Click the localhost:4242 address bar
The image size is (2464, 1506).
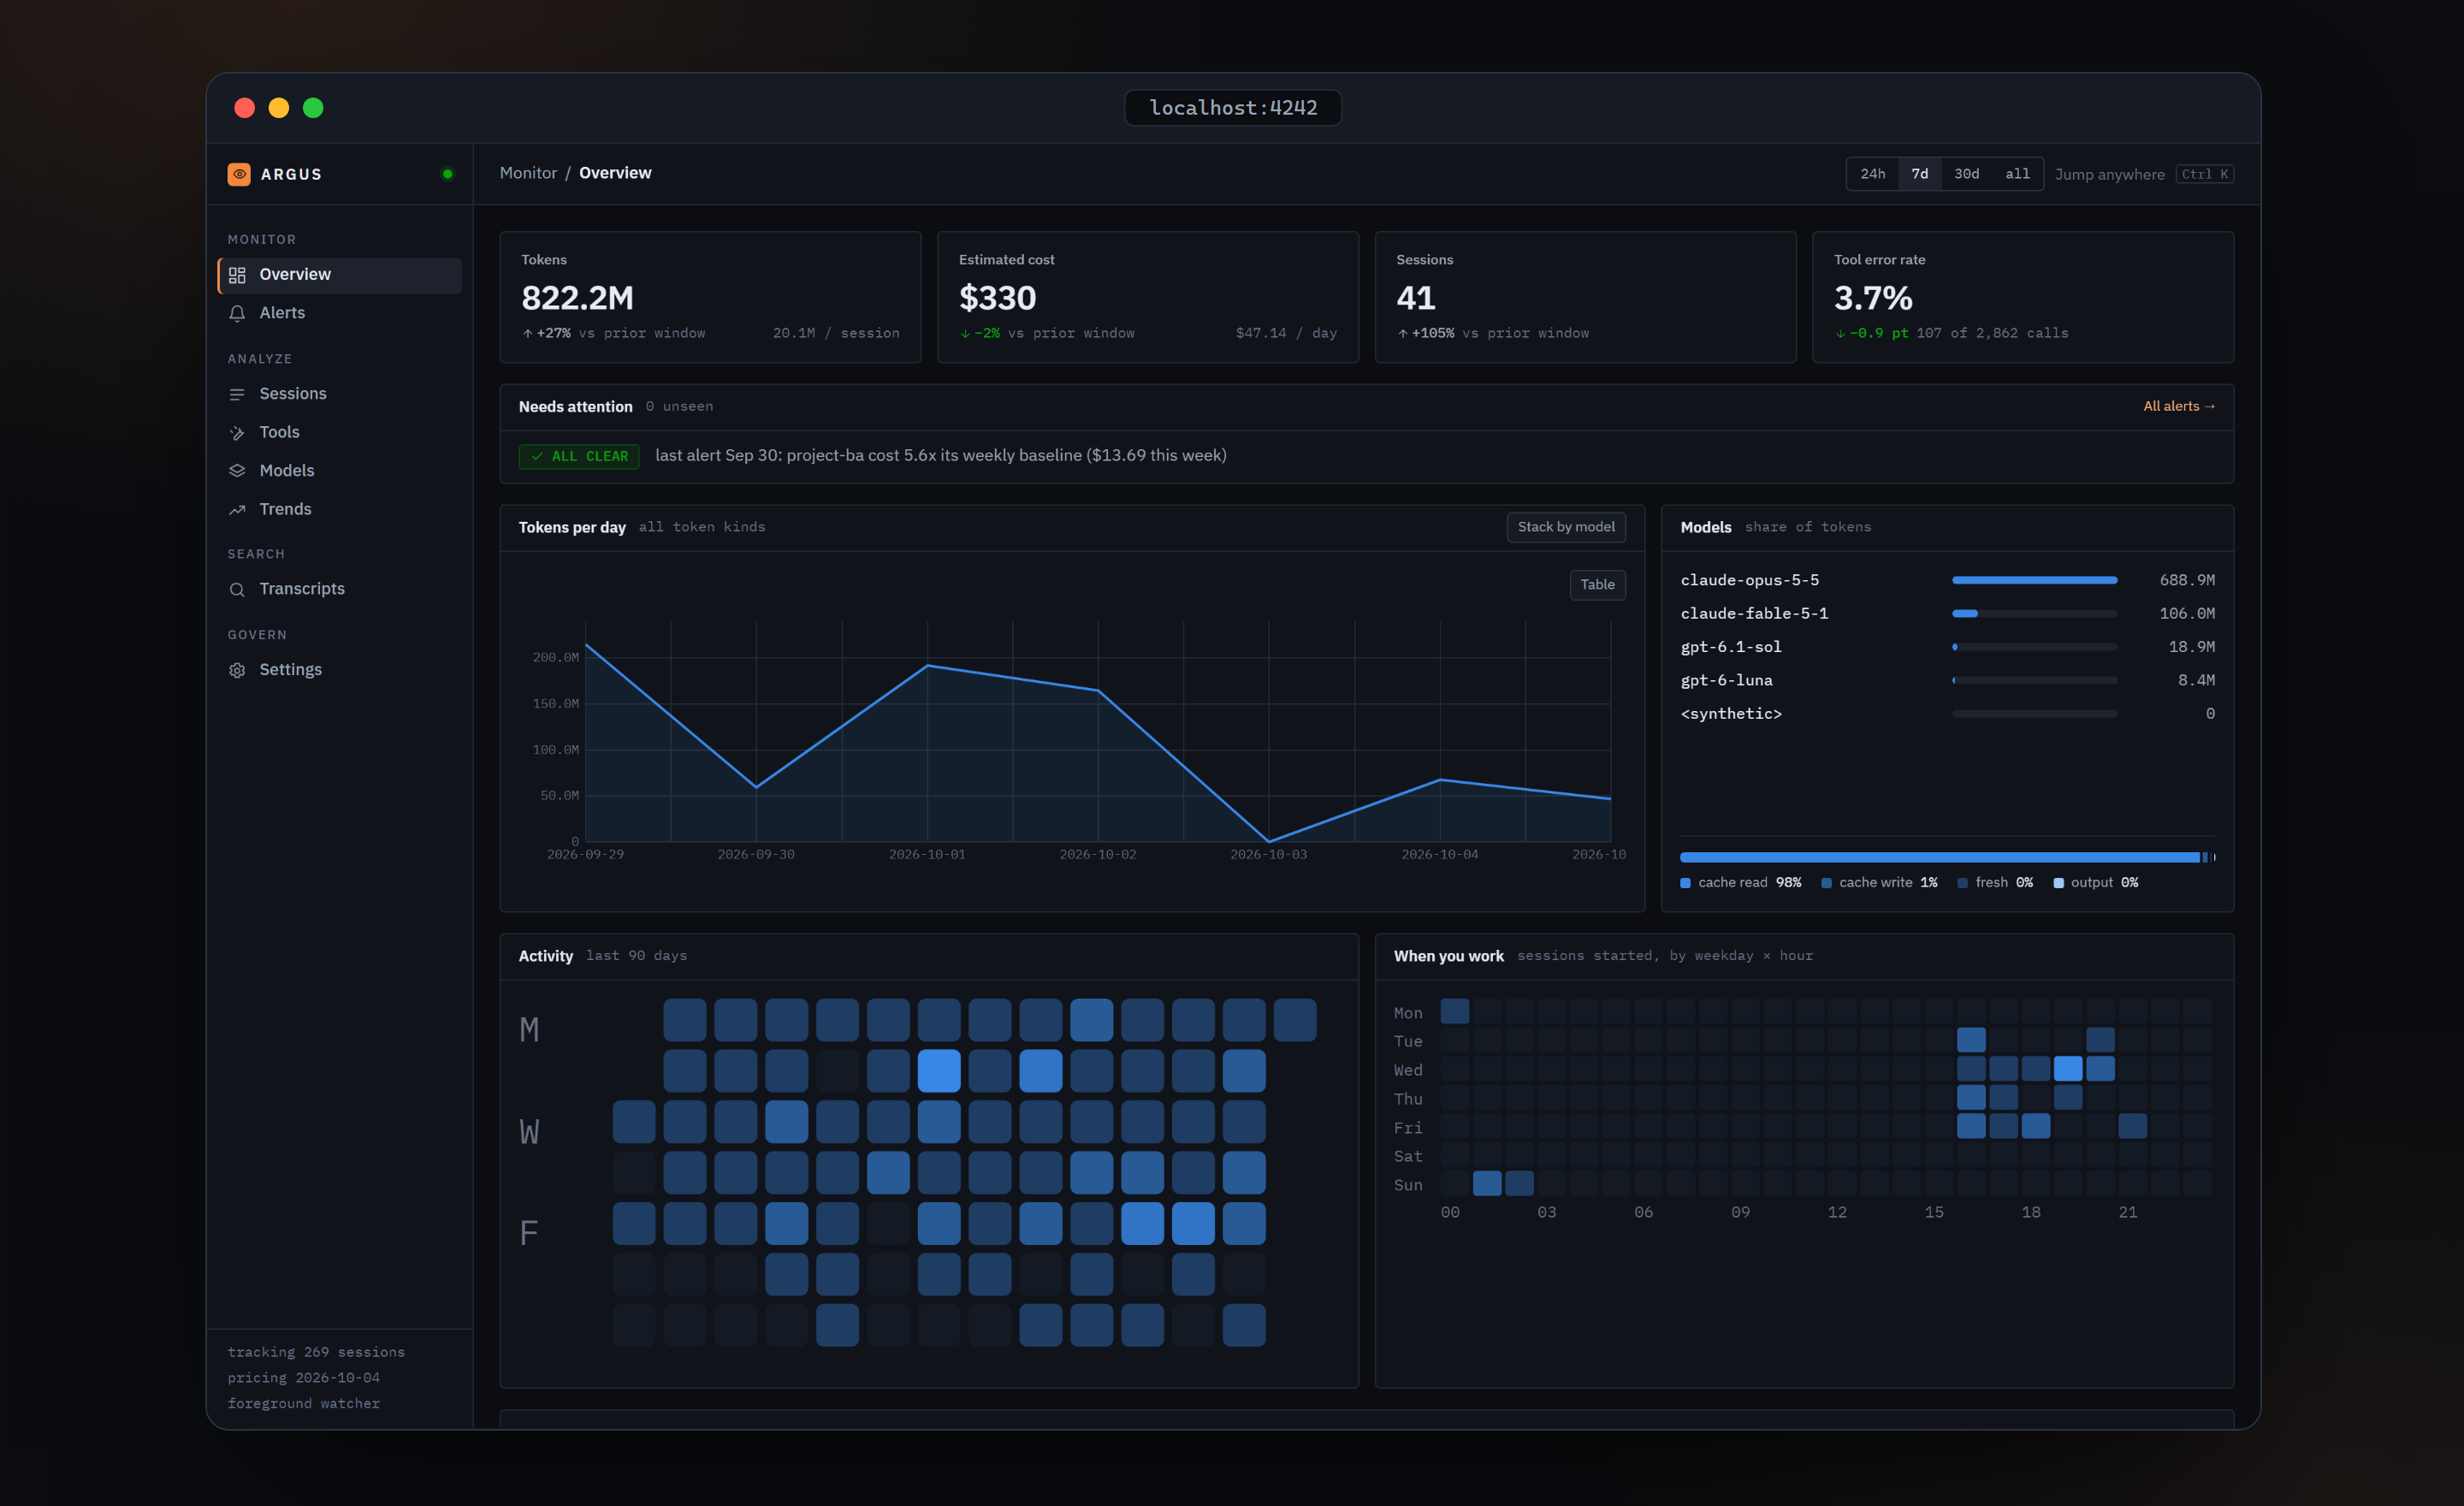[x=1232, y=108]
